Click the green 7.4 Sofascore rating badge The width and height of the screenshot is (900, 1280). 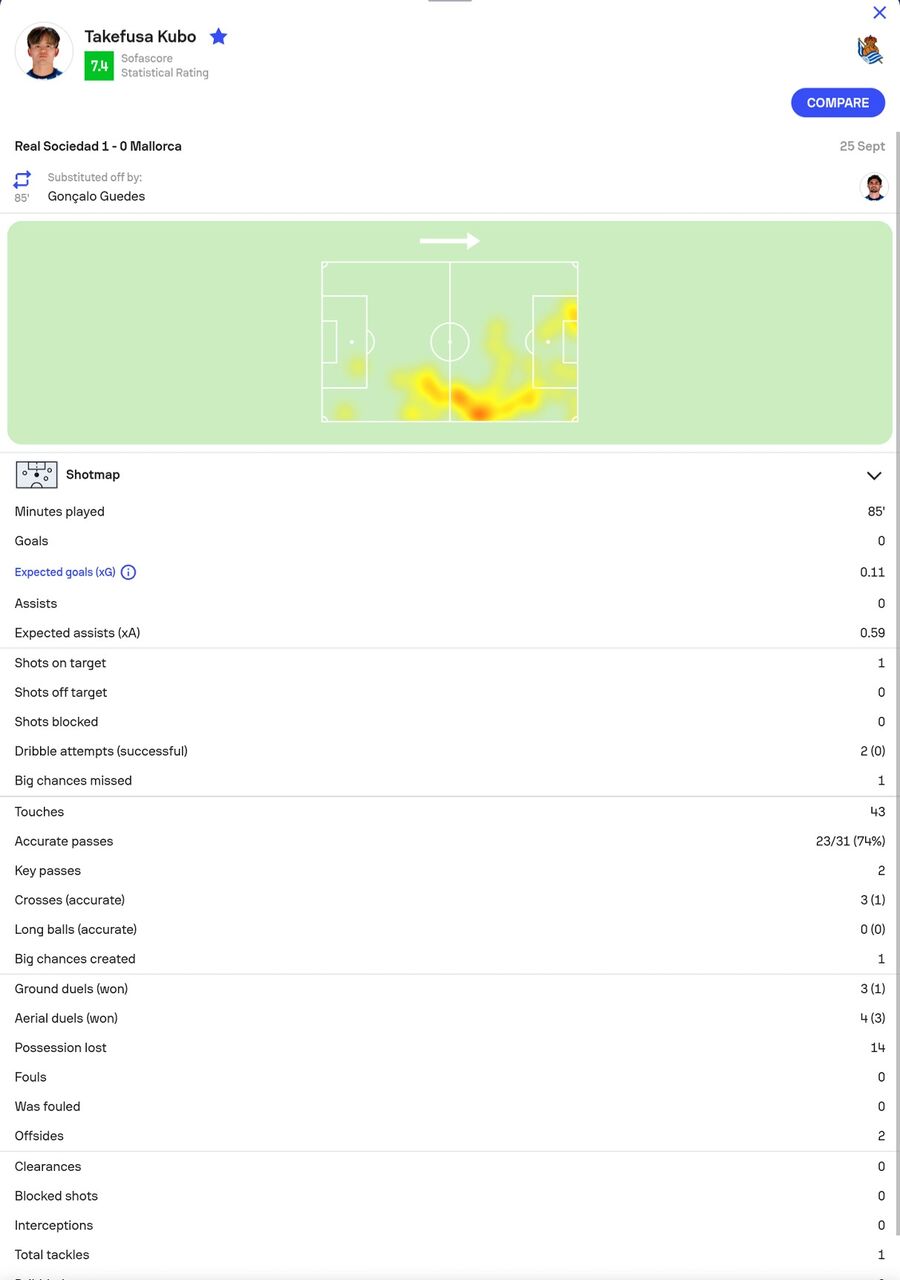(x=99, y=66)
